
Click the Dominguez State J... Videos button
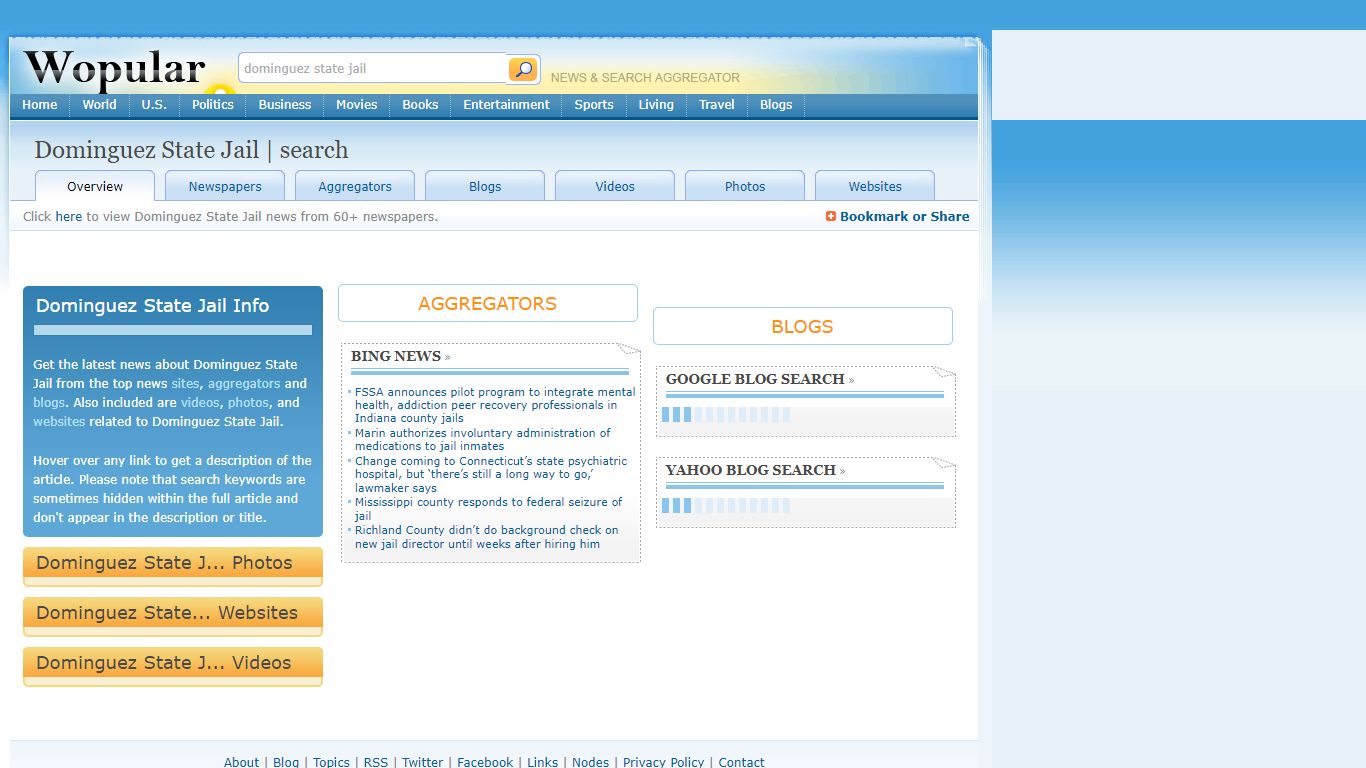pyautogui.click(x=173, y=666)
